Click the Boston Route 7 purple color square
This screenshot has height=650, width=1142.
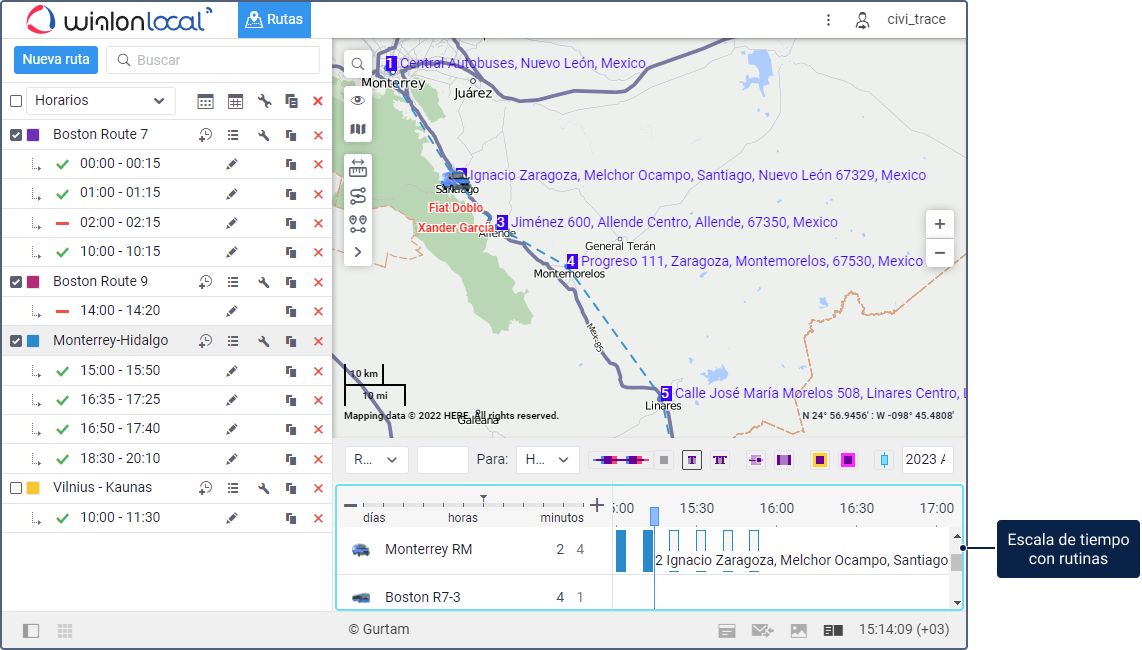[33, 135]
